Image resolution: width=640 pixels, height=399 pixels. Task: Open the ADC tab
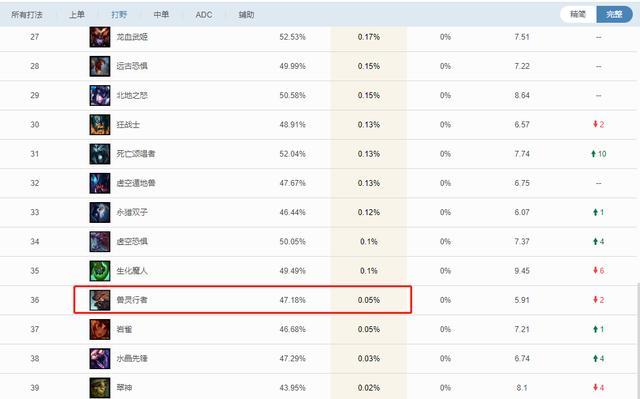[204, 15]
